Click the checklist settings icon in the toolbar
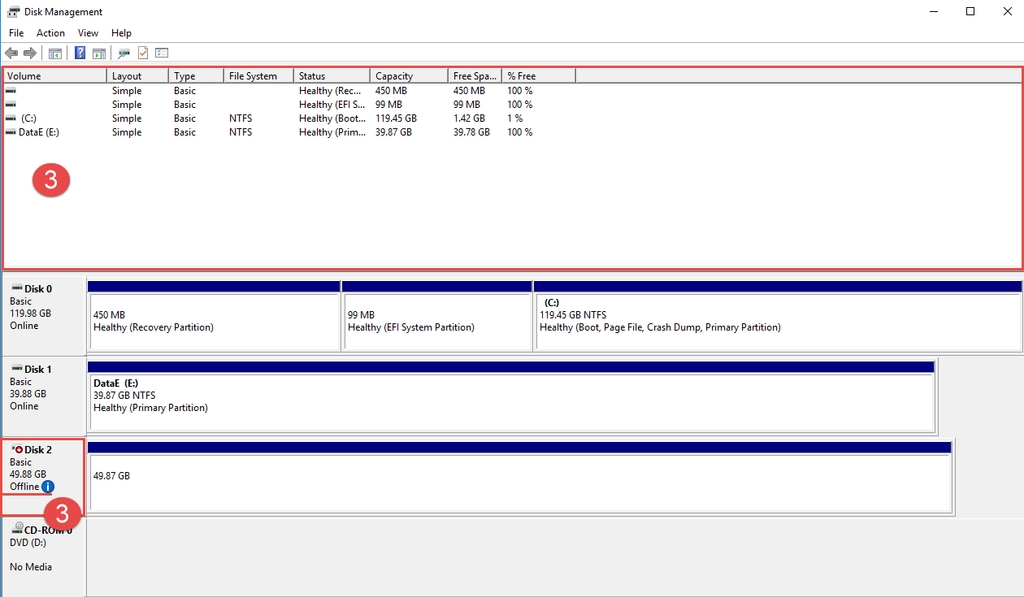This screenshot has height=597, width=1024. 161,53
